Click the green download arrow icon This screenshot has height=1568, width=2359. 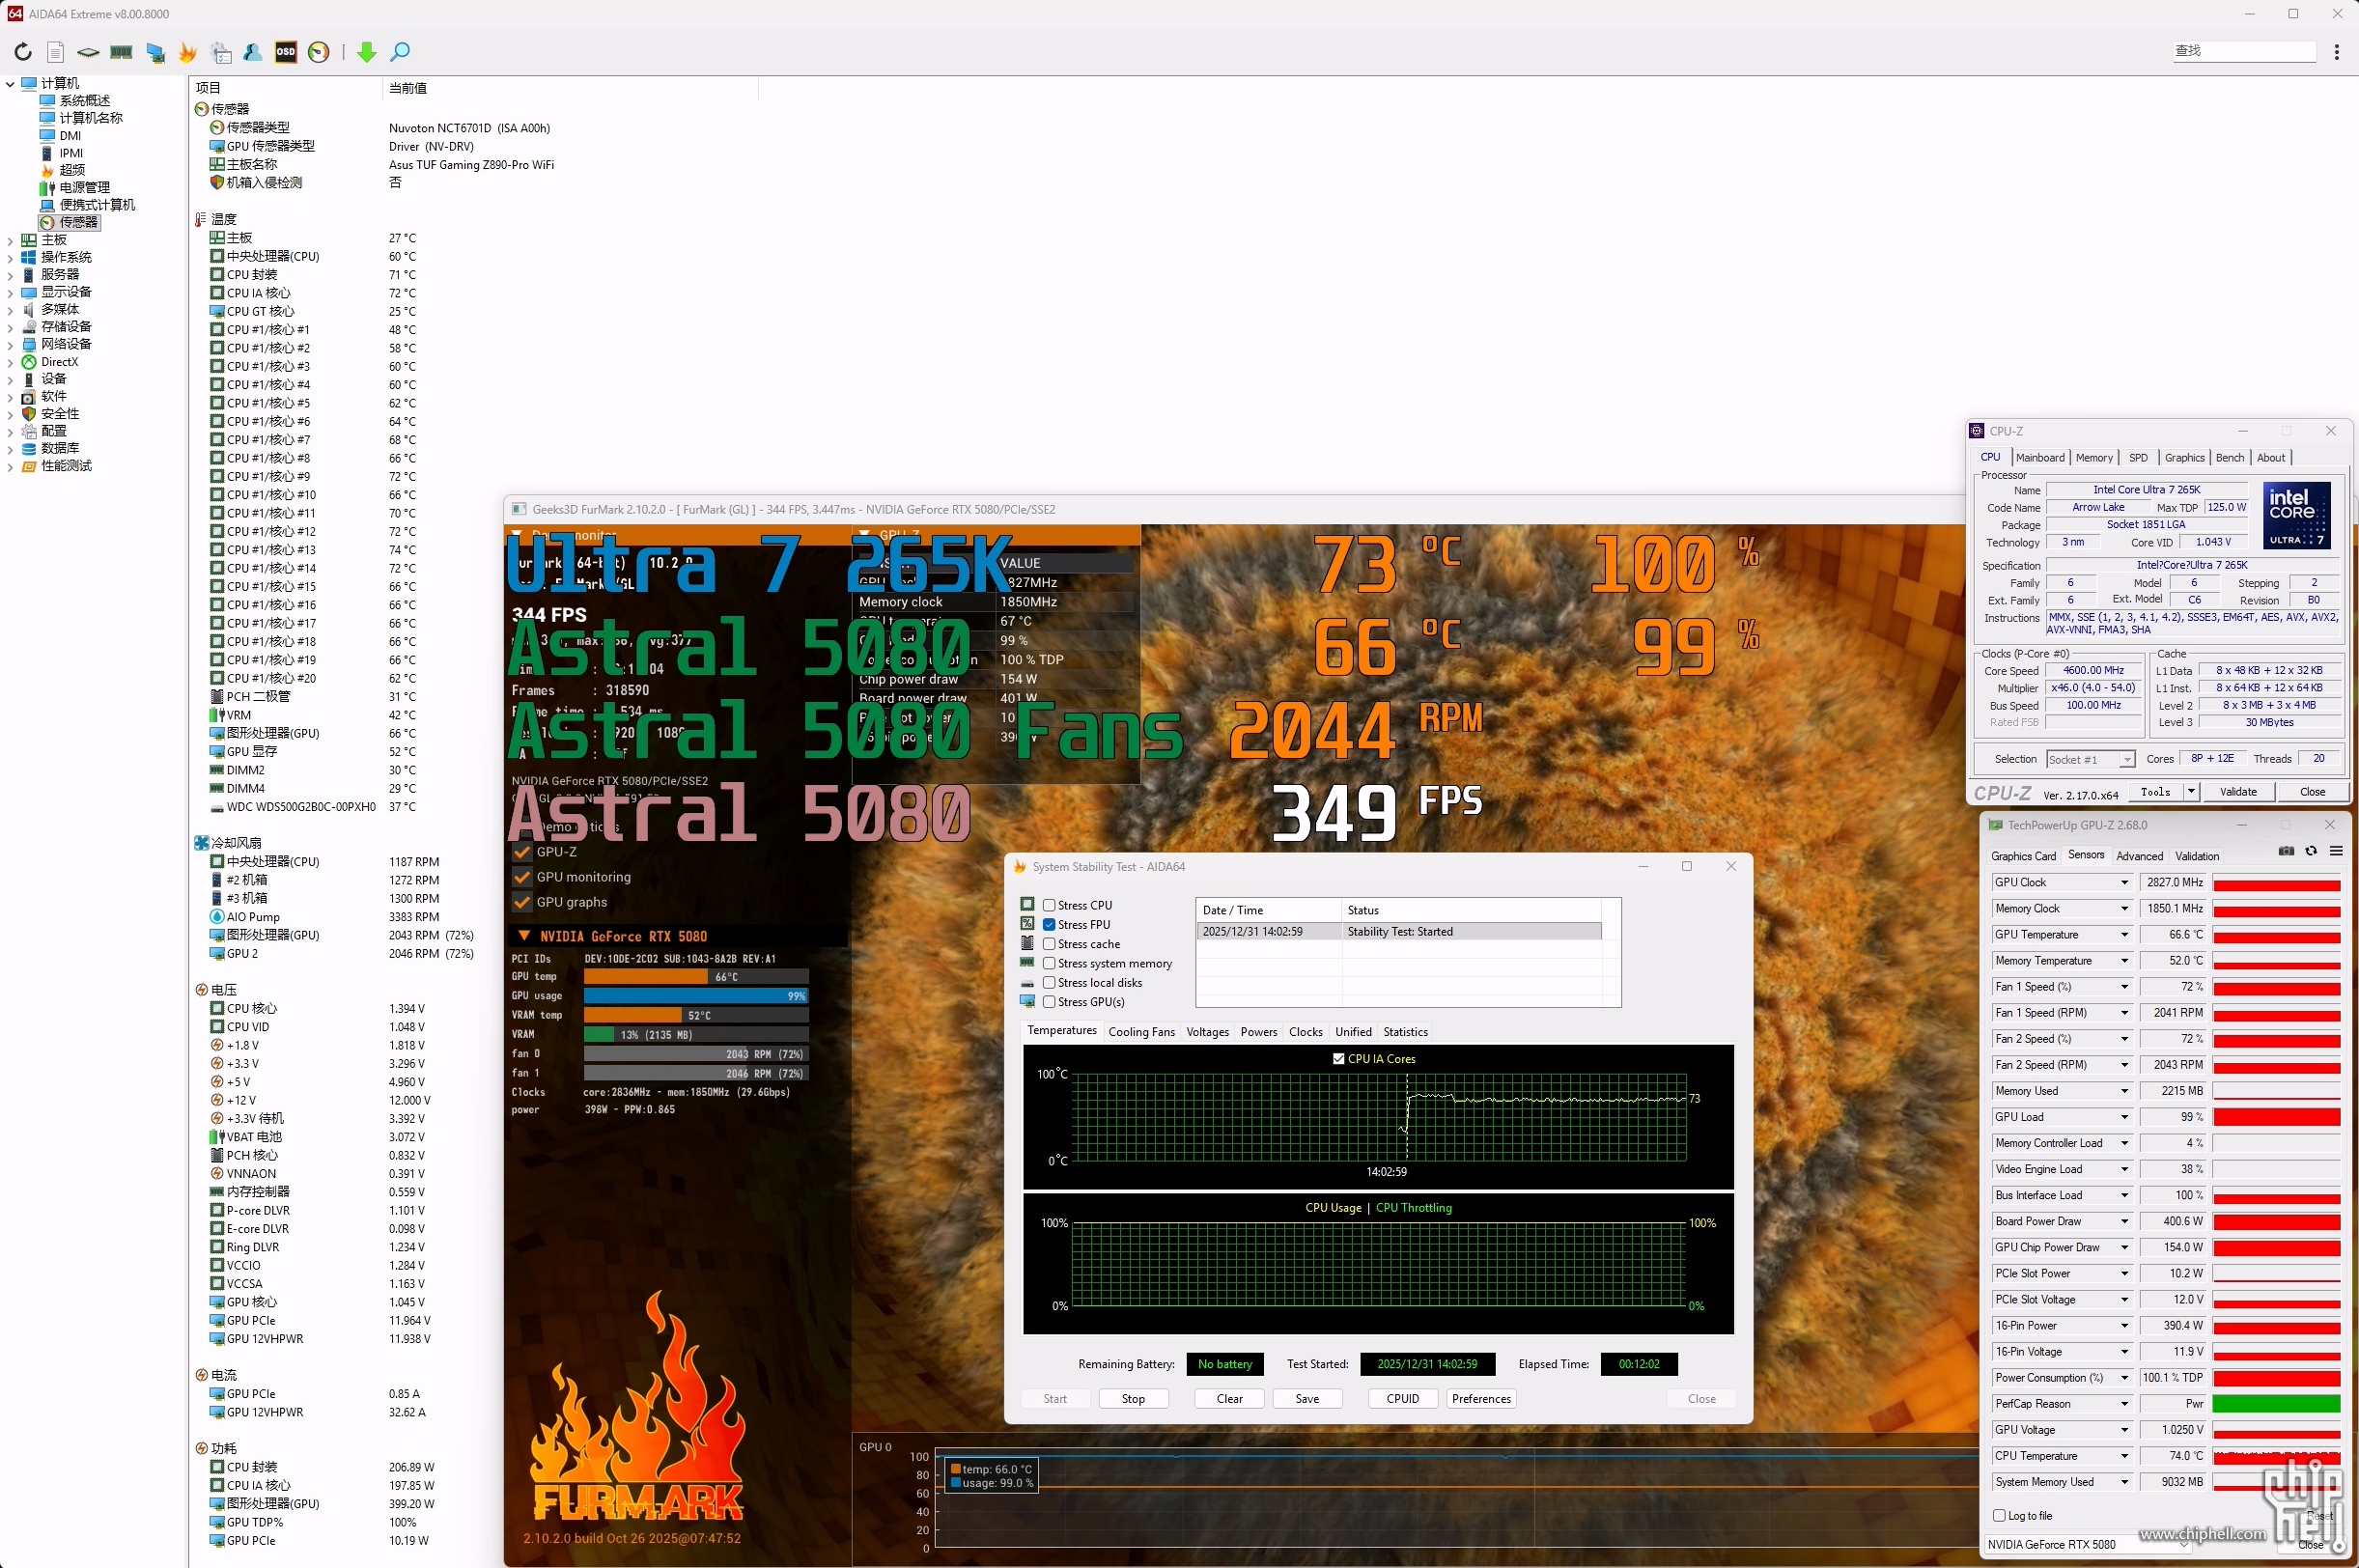coord(367,52)
